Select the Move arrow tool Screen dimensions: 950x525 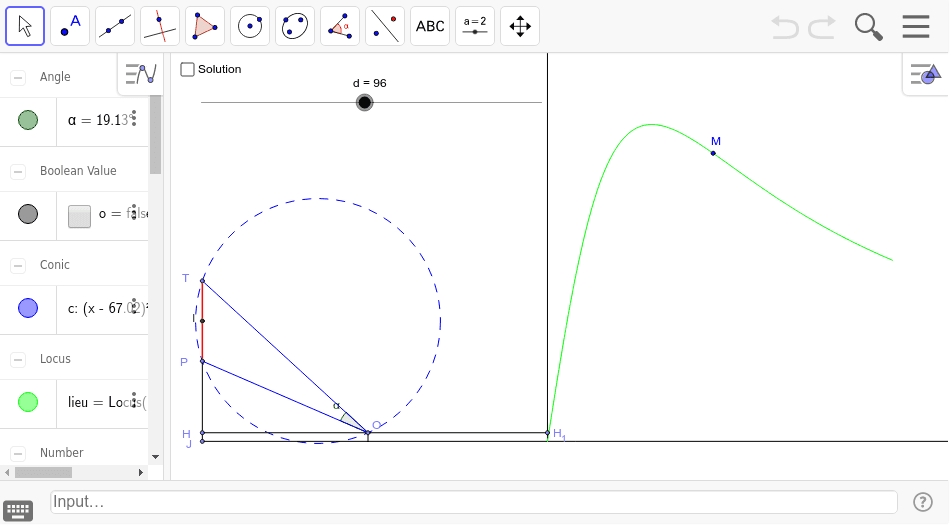(25, 26)
